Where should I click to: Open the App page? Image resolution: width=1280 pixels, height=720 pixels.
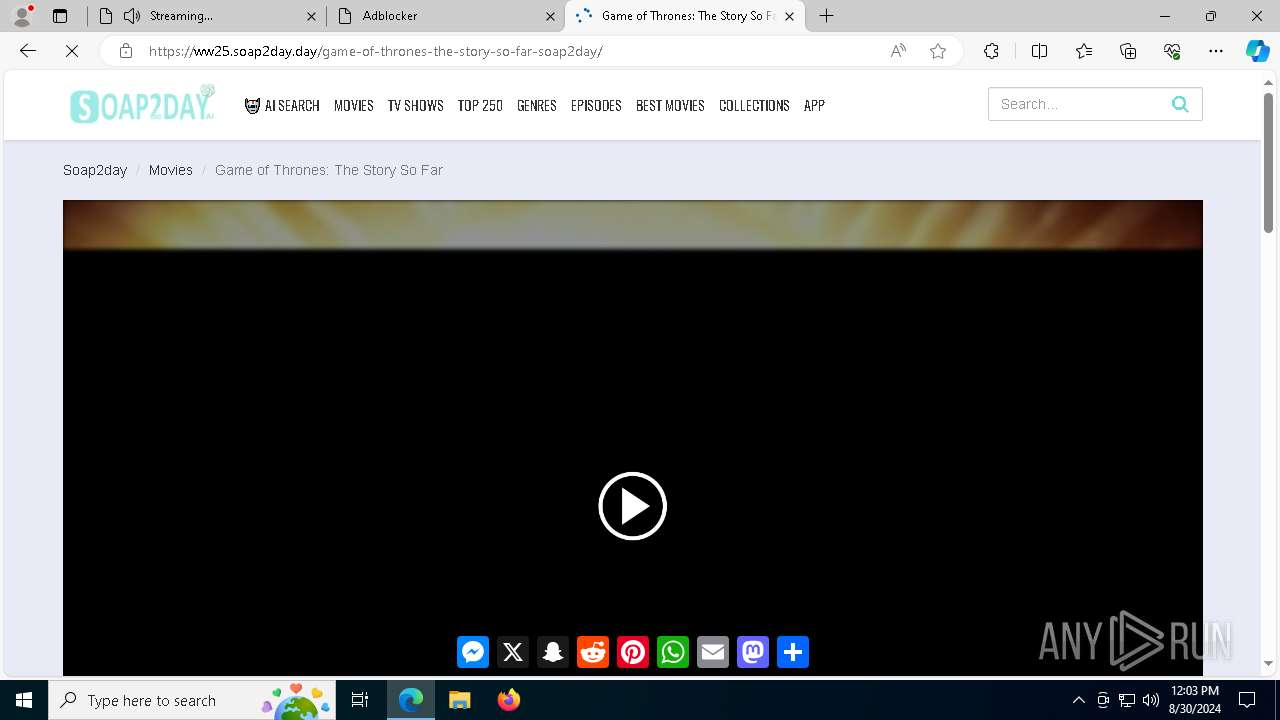814,105
